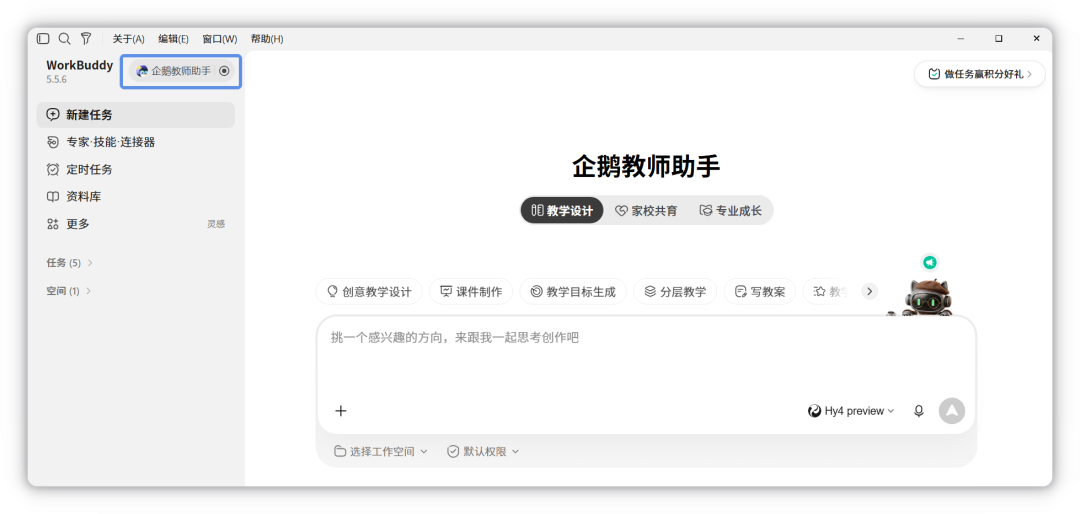
Task: Open 定时任务 in the sidebar
Action: coord(136,169)
